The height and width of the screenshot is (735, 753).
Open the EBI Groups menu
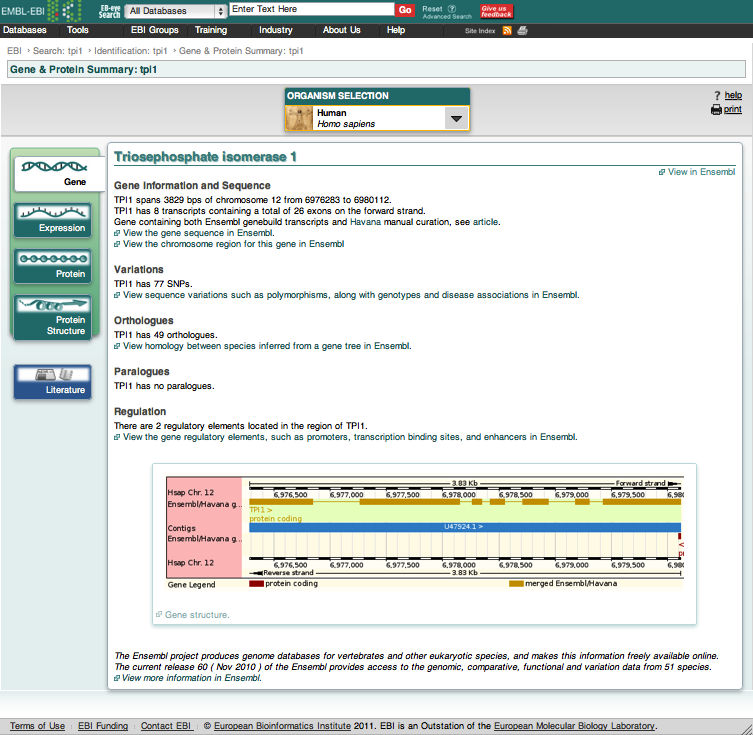(x=155, y=30)
